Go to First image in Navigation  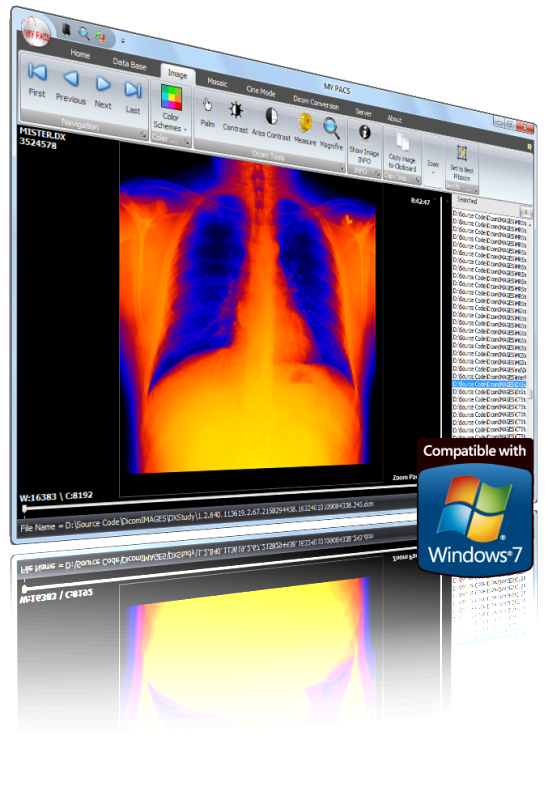37,80
